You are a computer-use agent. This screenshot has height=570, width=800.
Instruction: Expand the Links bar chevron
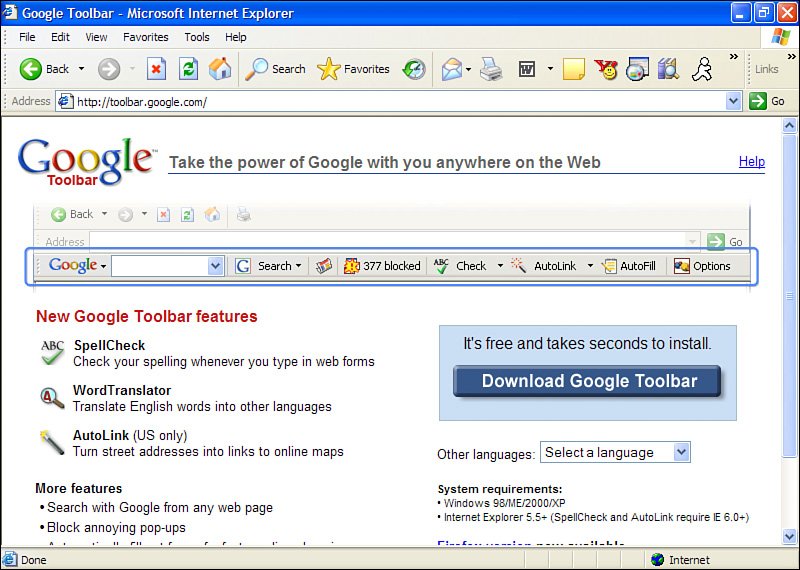(791, 57)
